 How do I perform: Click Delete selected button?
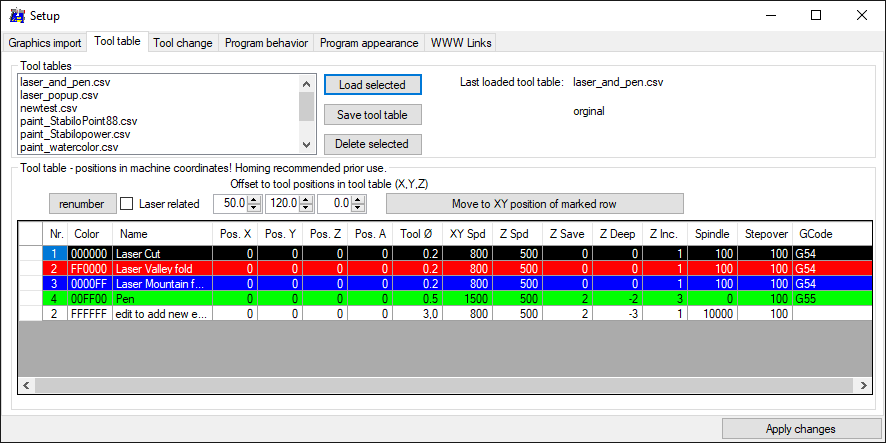point(372,144)
